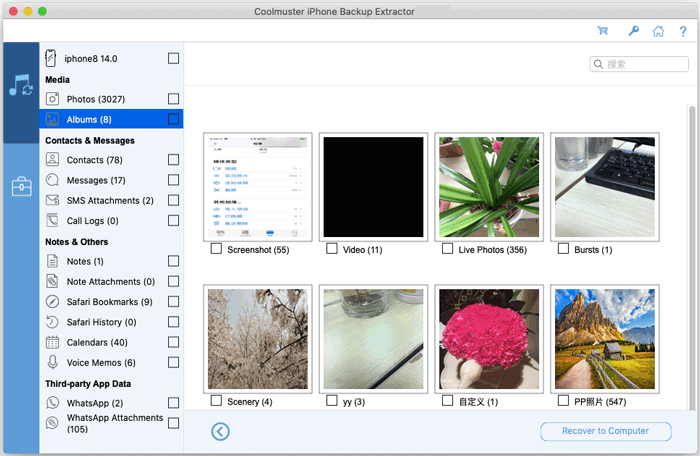
Task: Click the Notes document icon
Action: (52, 261)
